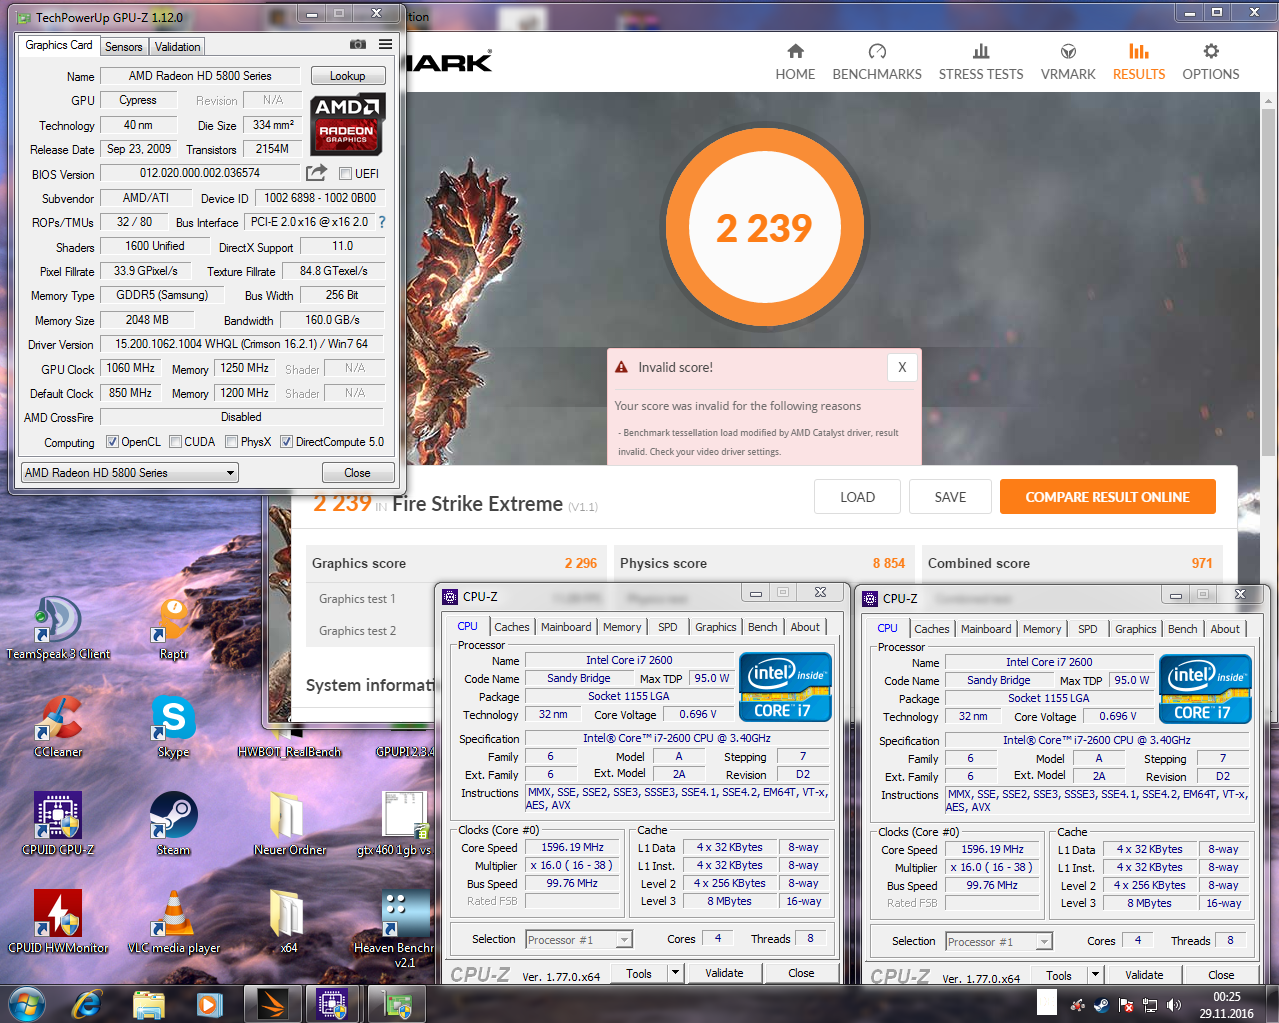1279x1023 pixels.
Task: Click the Tools button in left CPU-Z
Action: point(639,973)
